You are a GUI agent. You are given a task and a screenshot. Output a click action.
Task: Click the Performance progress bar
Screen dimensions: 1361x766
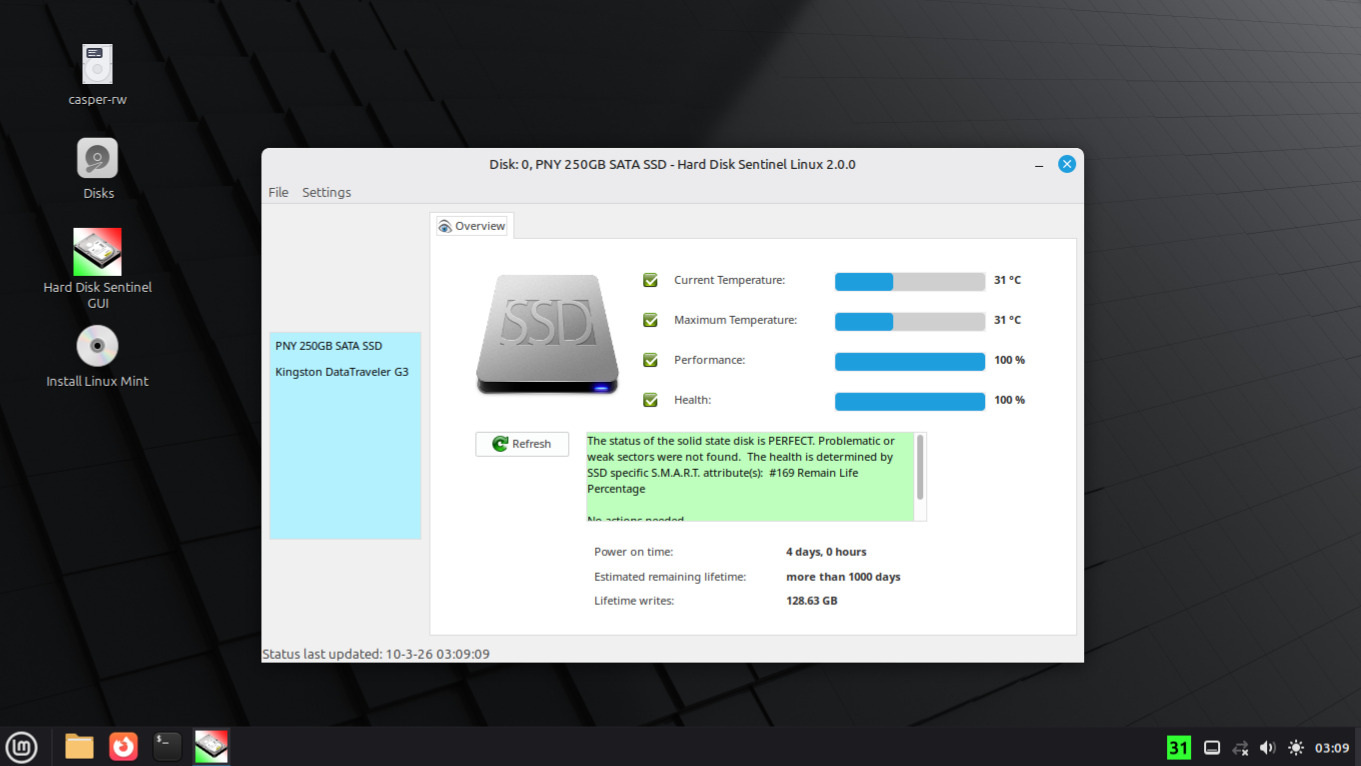[x=910, y=362]
